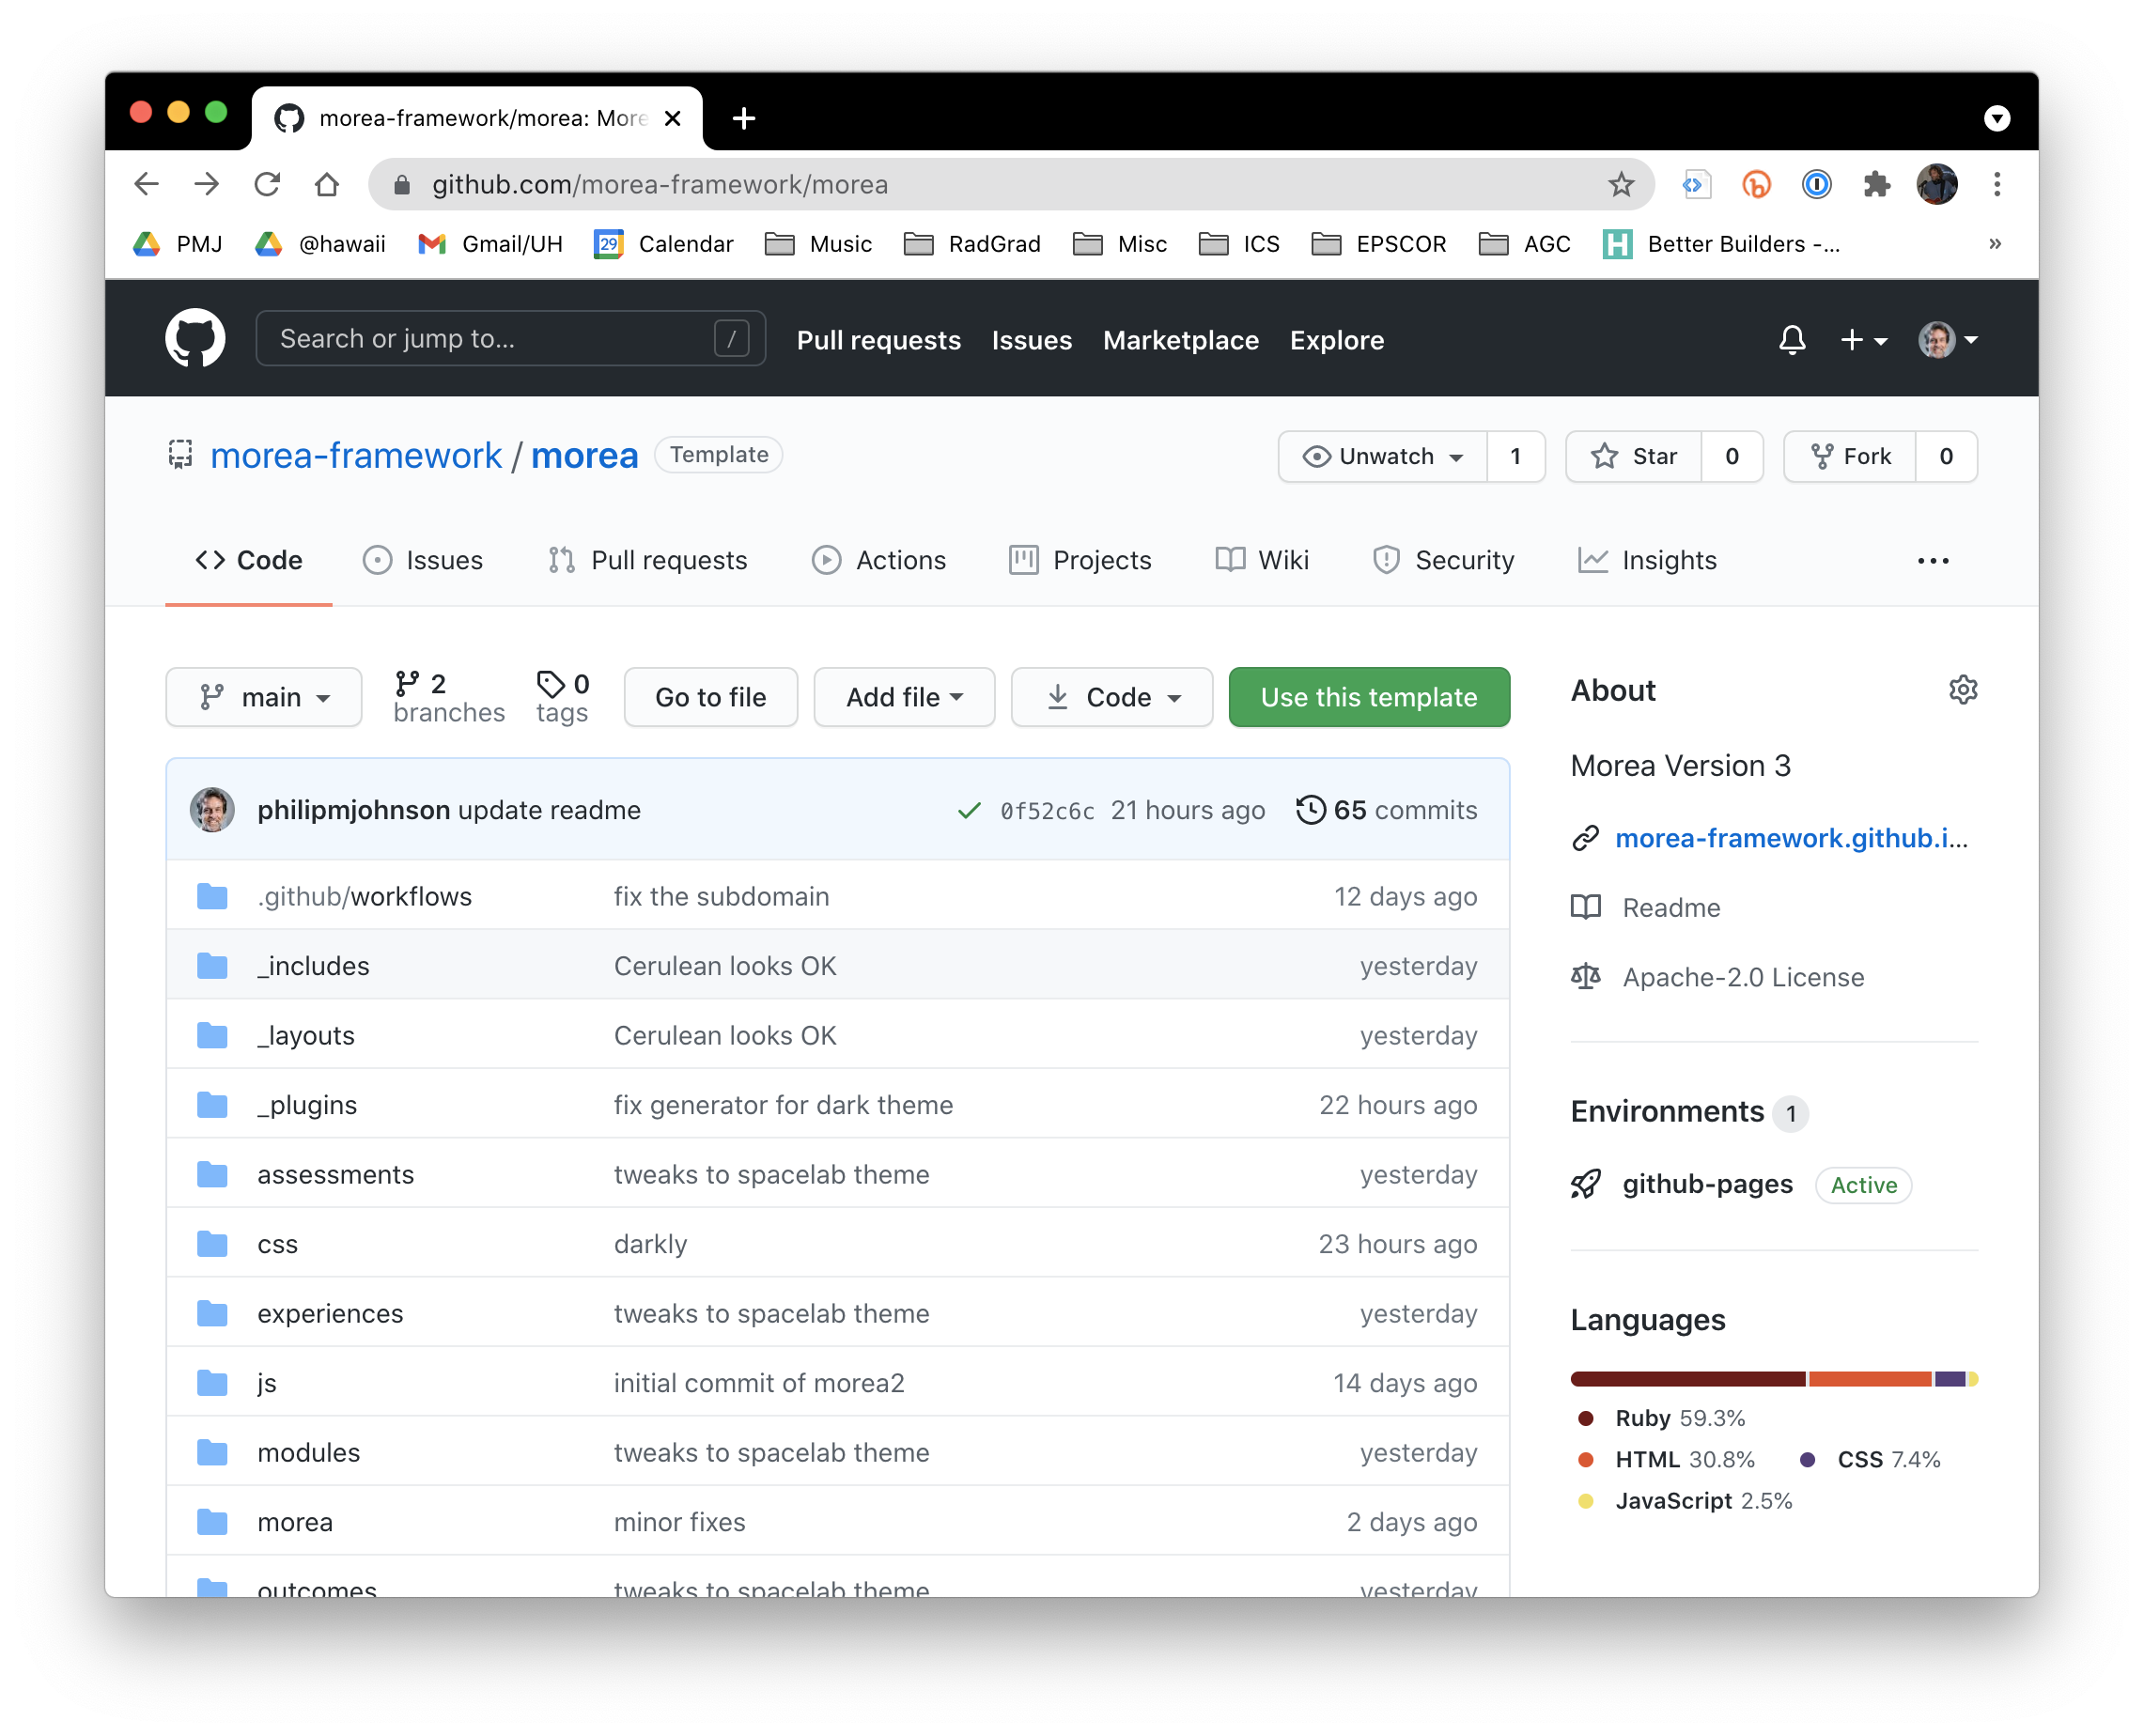Click the Ruby segment of language bar
The width and height of the screenshot is (2144, 1736).
tap(1688, 1379)
